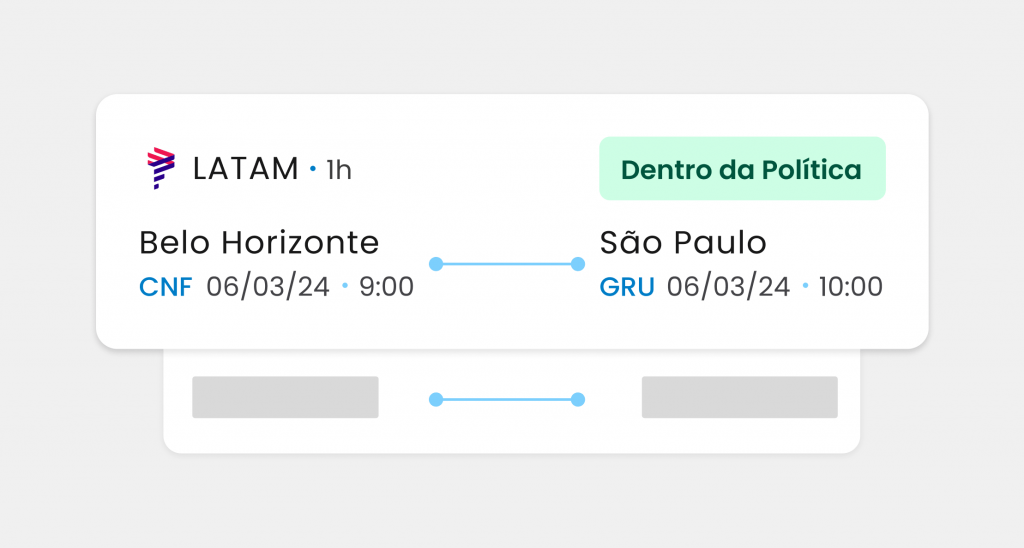
Task: Click the Dentro da Política badge
Action: (742, 169)
